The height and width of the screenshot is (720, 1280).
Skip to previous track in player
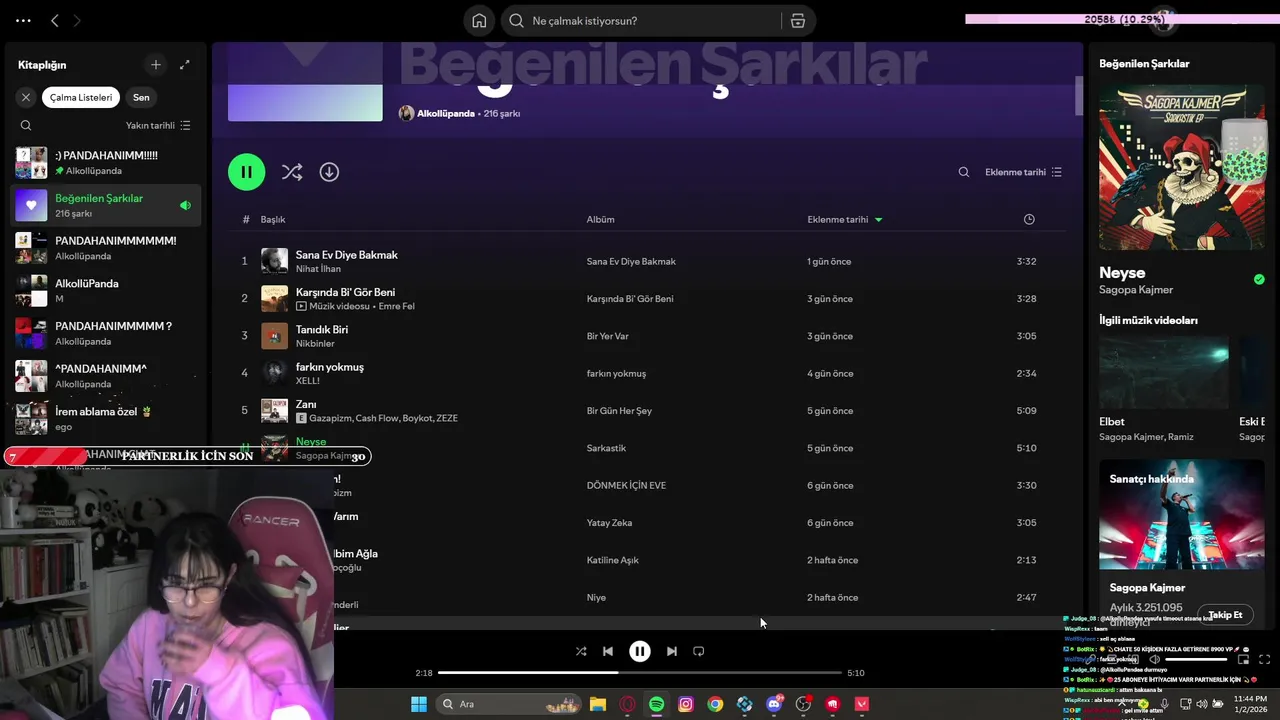[x=608, y=651]
